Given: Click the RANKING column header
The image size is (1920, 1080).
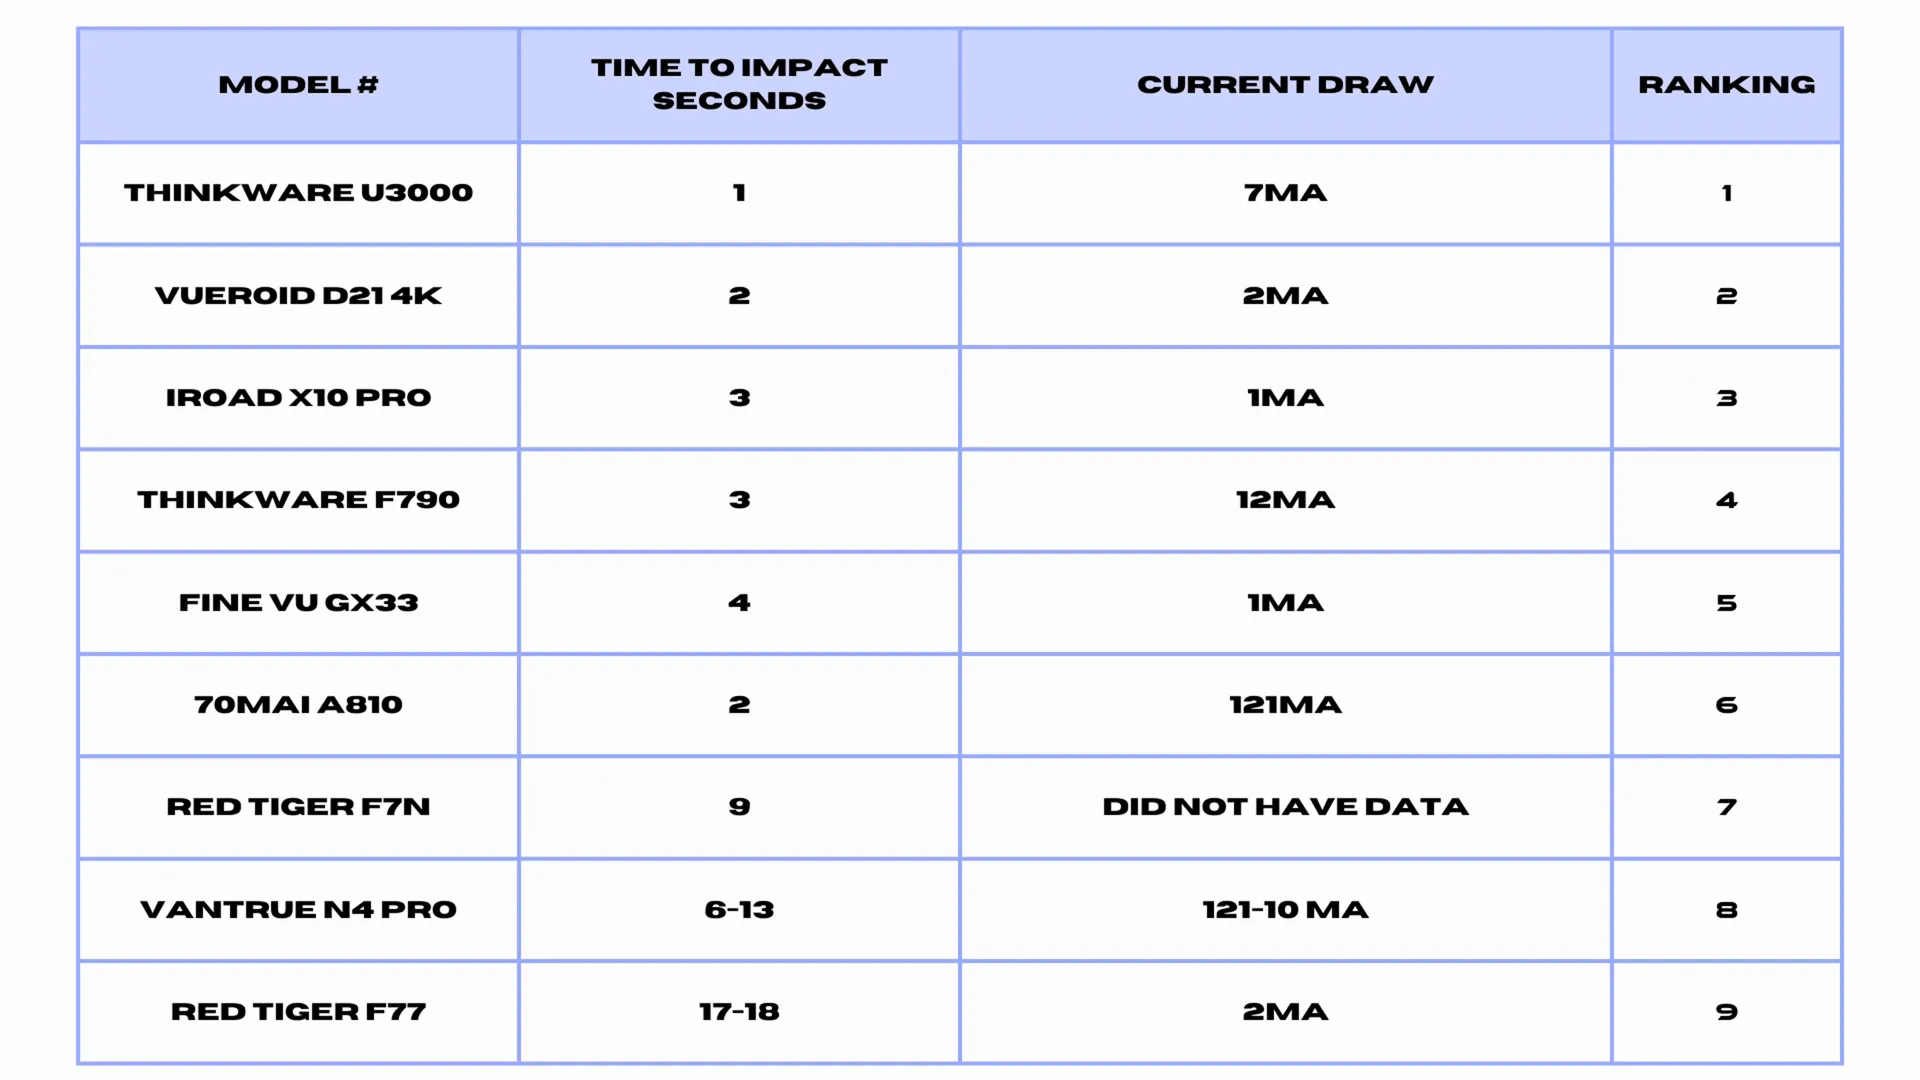Looking at the screenshot, I should [1726, 84].
